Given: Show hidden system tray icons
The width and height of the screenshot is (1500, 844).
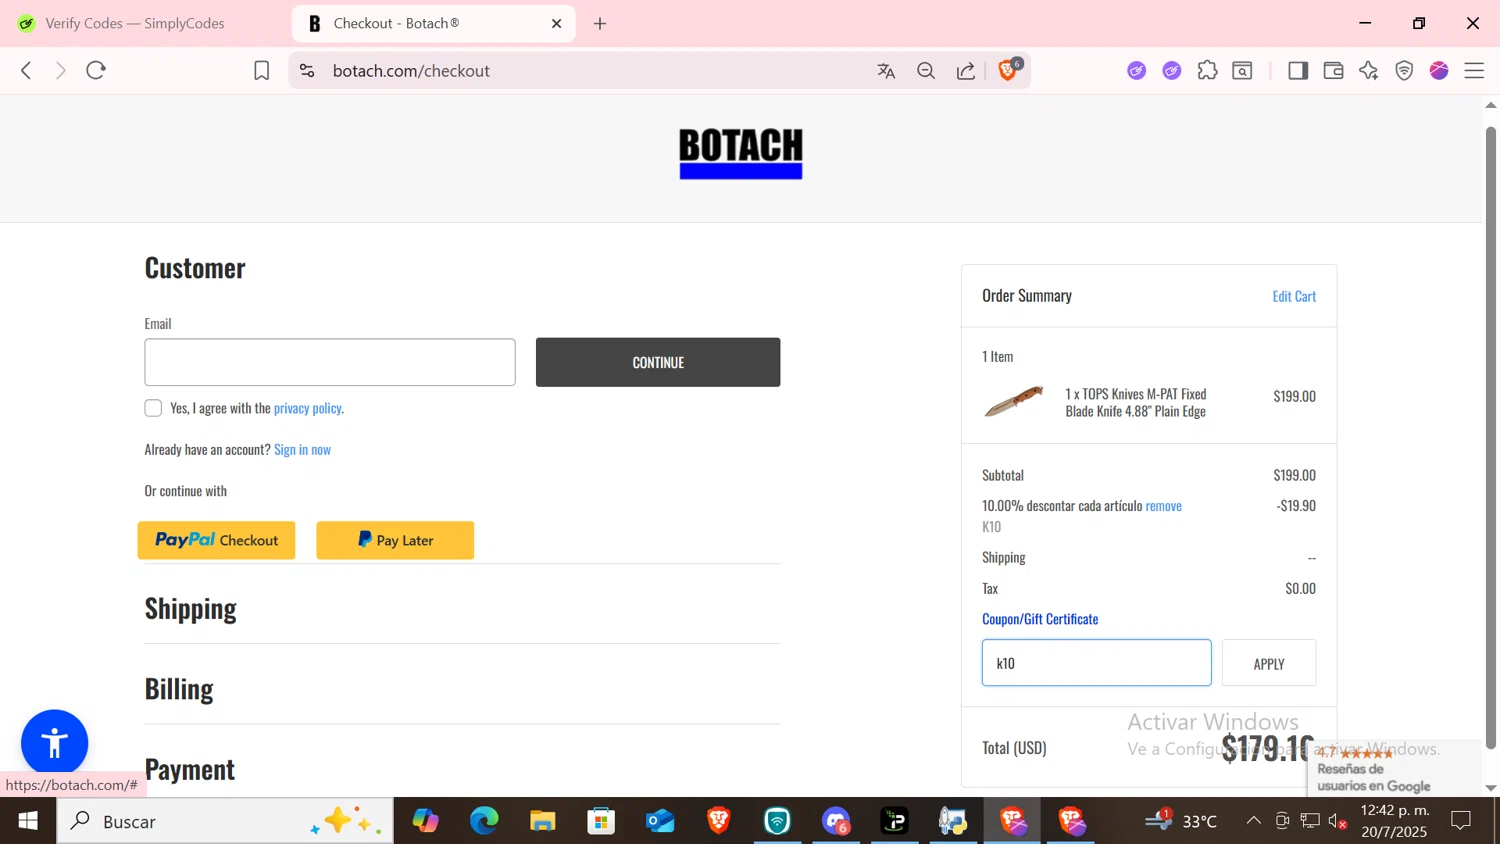Looking at the screenshot, I should click(1253, 821).
